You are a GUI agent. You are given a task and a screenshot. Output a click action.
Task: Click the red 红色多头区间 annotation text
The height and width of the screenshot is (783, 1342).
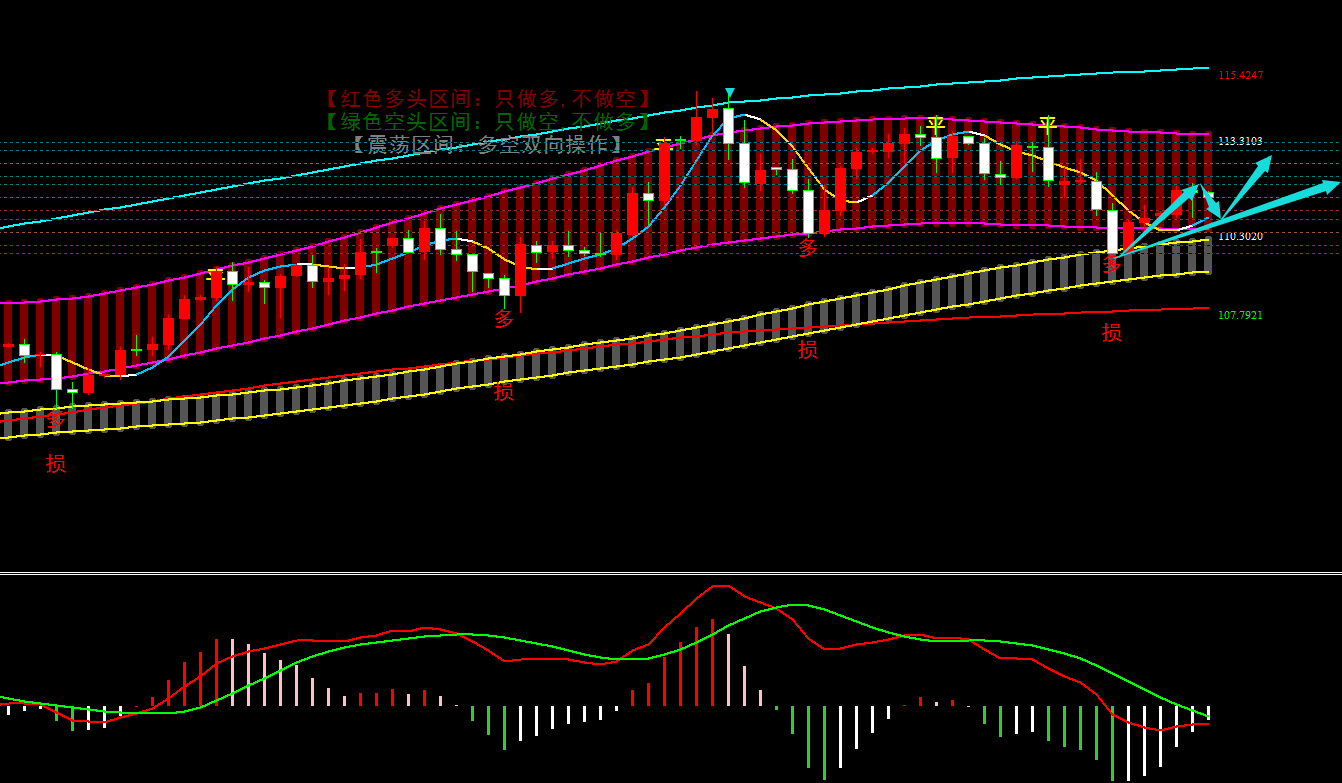[x=488, y=99]
